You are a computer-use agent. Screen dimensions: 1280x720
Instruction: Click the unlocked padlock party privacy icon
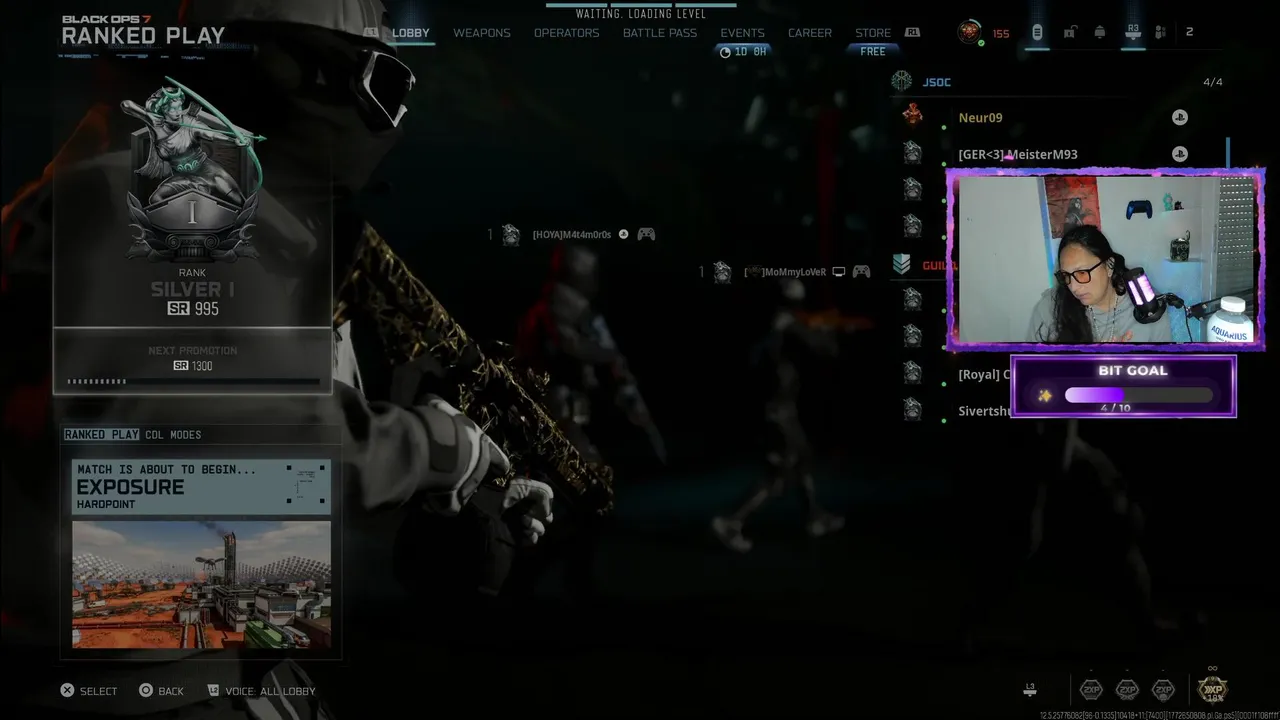tap(1069, 33)
